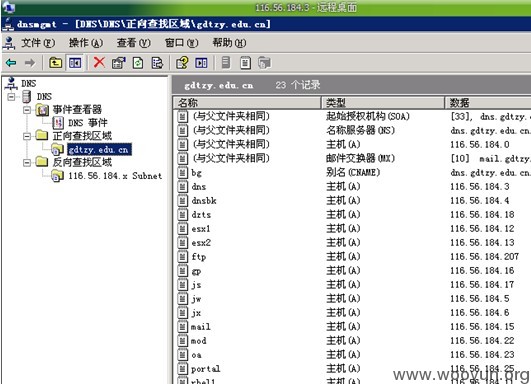Click the new record document icon

point(245,63)
